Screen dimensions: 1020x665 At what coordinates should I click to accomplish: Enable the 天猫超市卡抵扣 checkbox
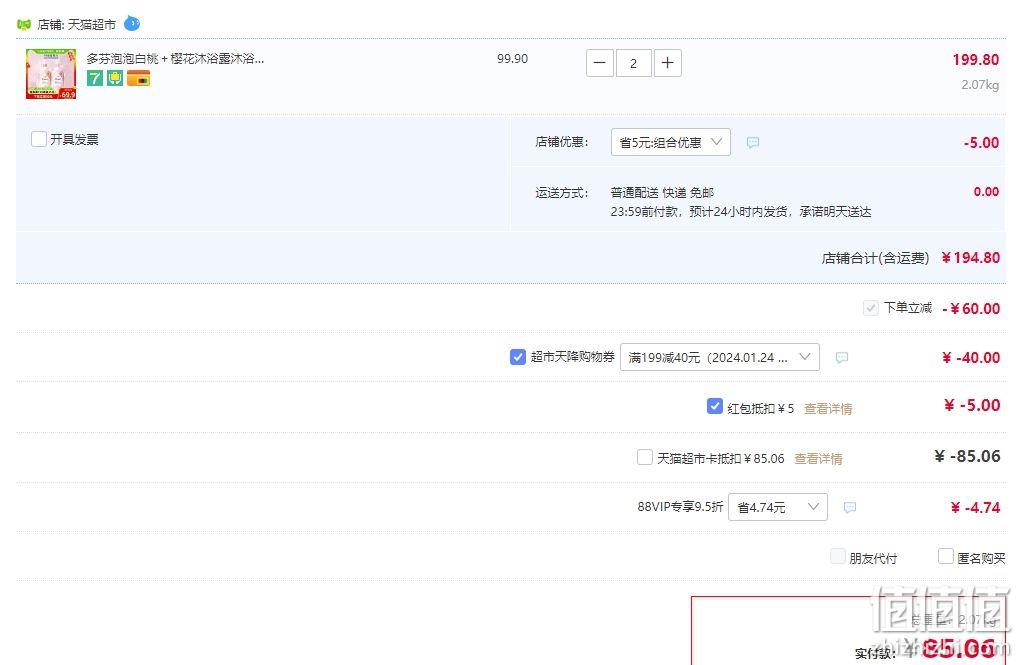click(645, 457)
